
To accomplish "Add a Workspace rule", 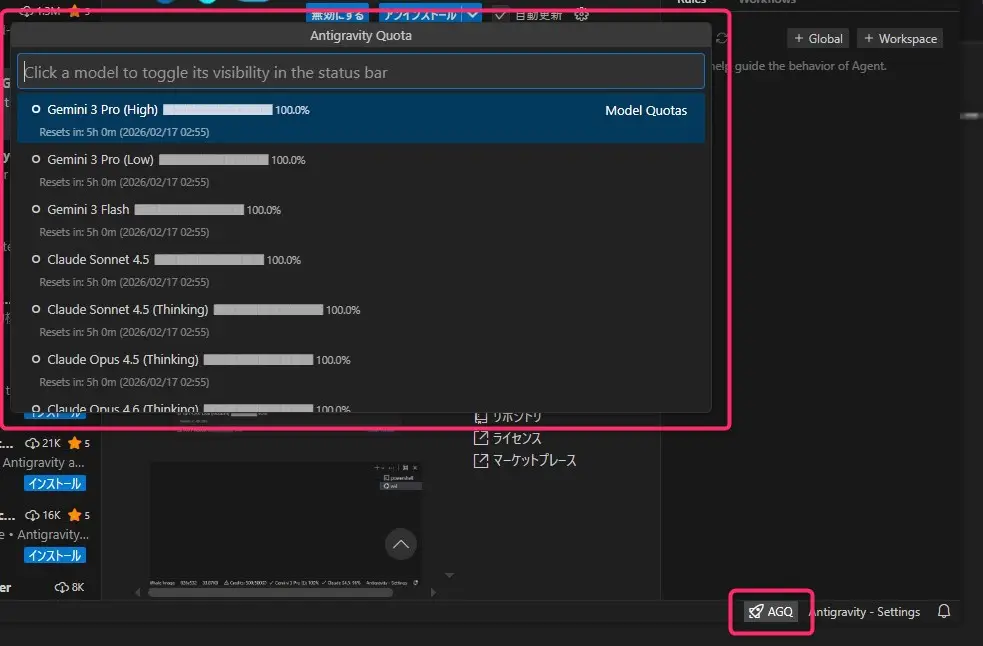I will click(900, 38).
